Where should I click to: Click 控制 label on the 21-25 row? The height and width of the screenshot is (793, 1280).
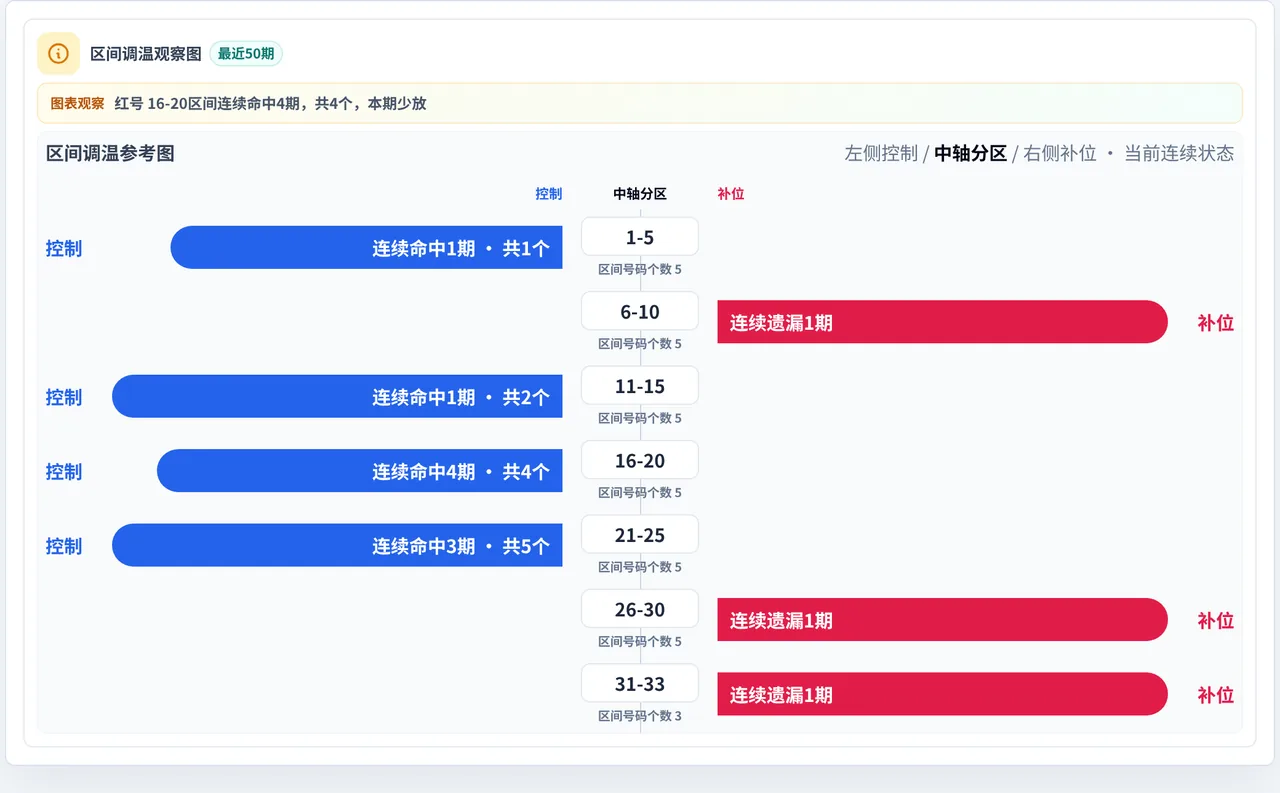(x=64, y=546)
